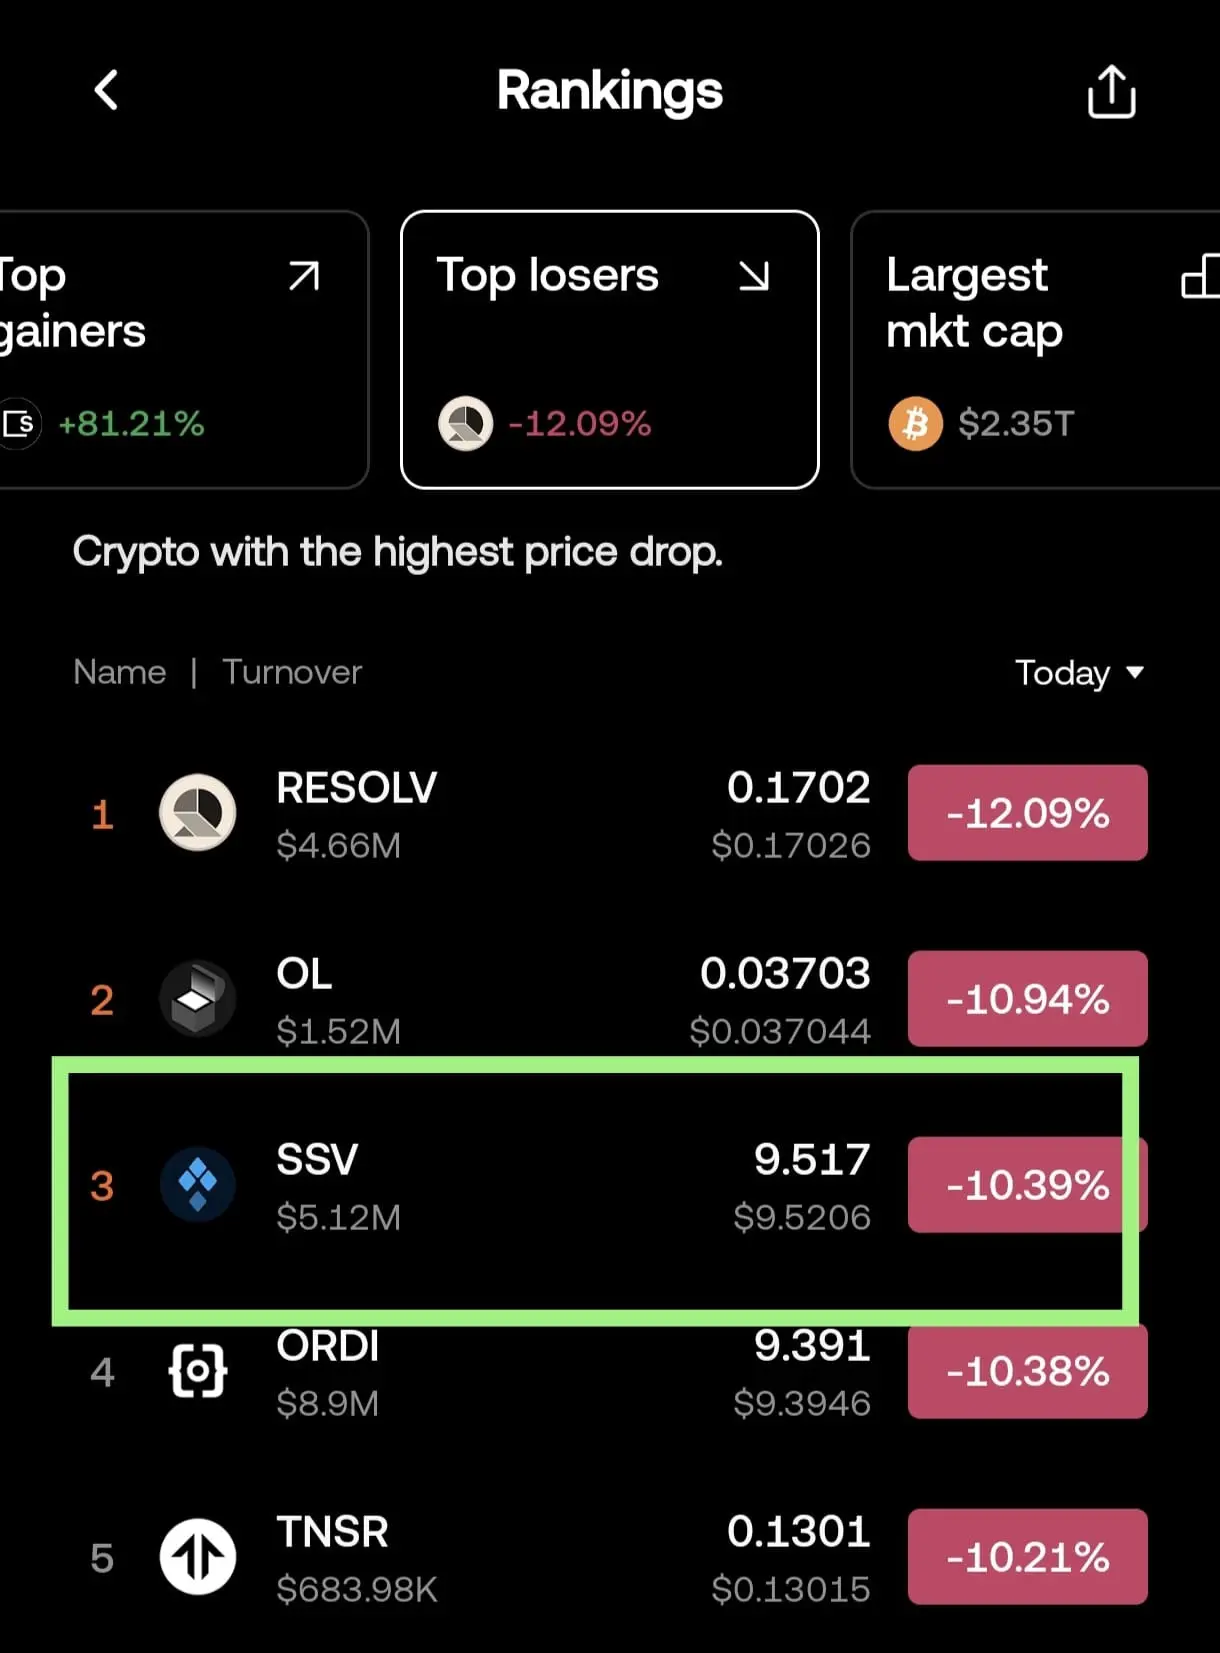Sort the list by Name
The height and width of the screenshot is (1653, 1220).
coord(120,672)
